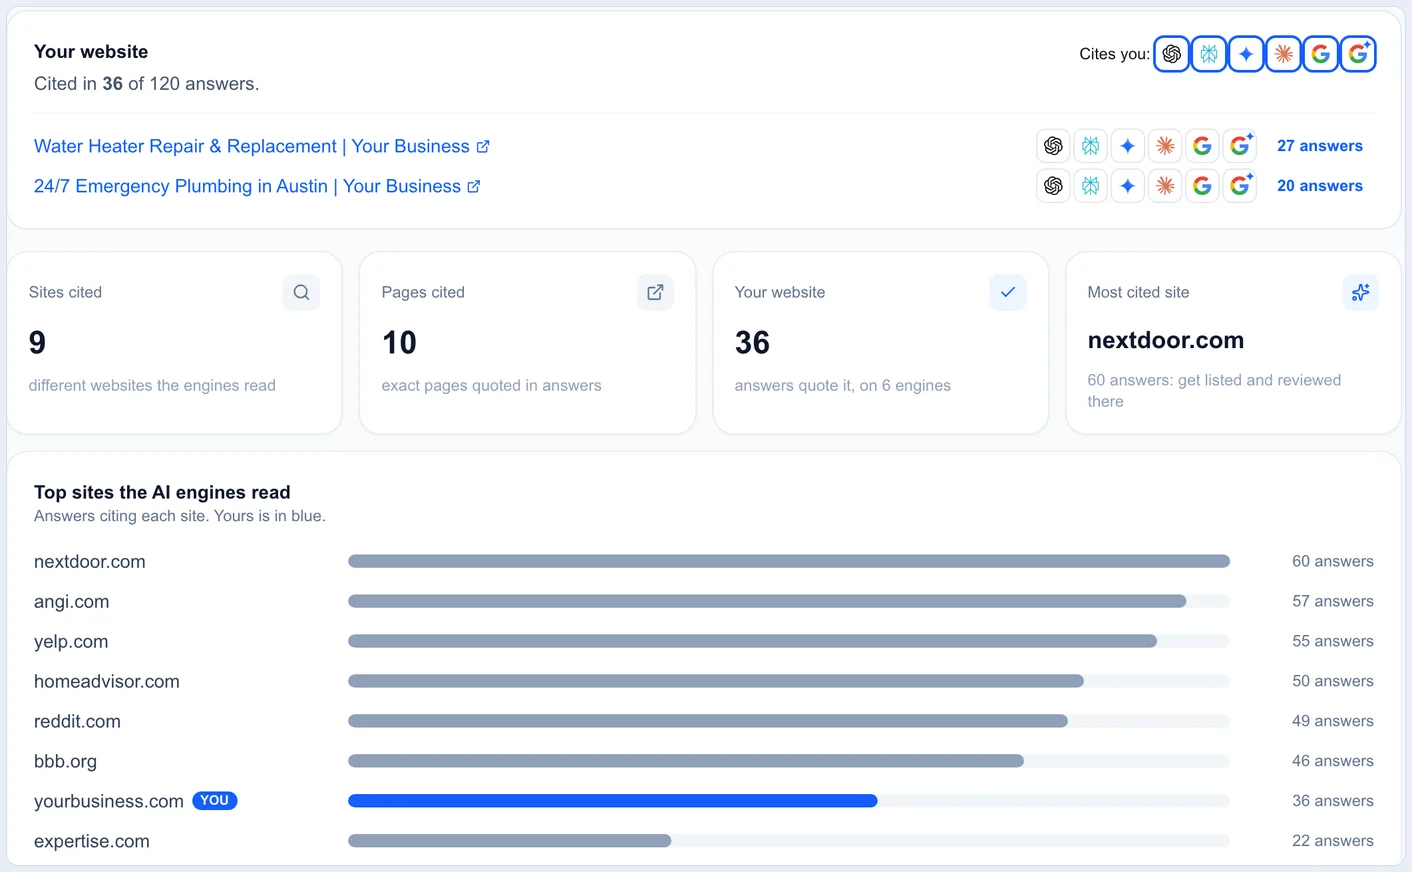The image size is (1412, 872).
Task: Click the Google AI sparkle icon in 24/7 Emergency row
Action: (x=1240, y=186)
